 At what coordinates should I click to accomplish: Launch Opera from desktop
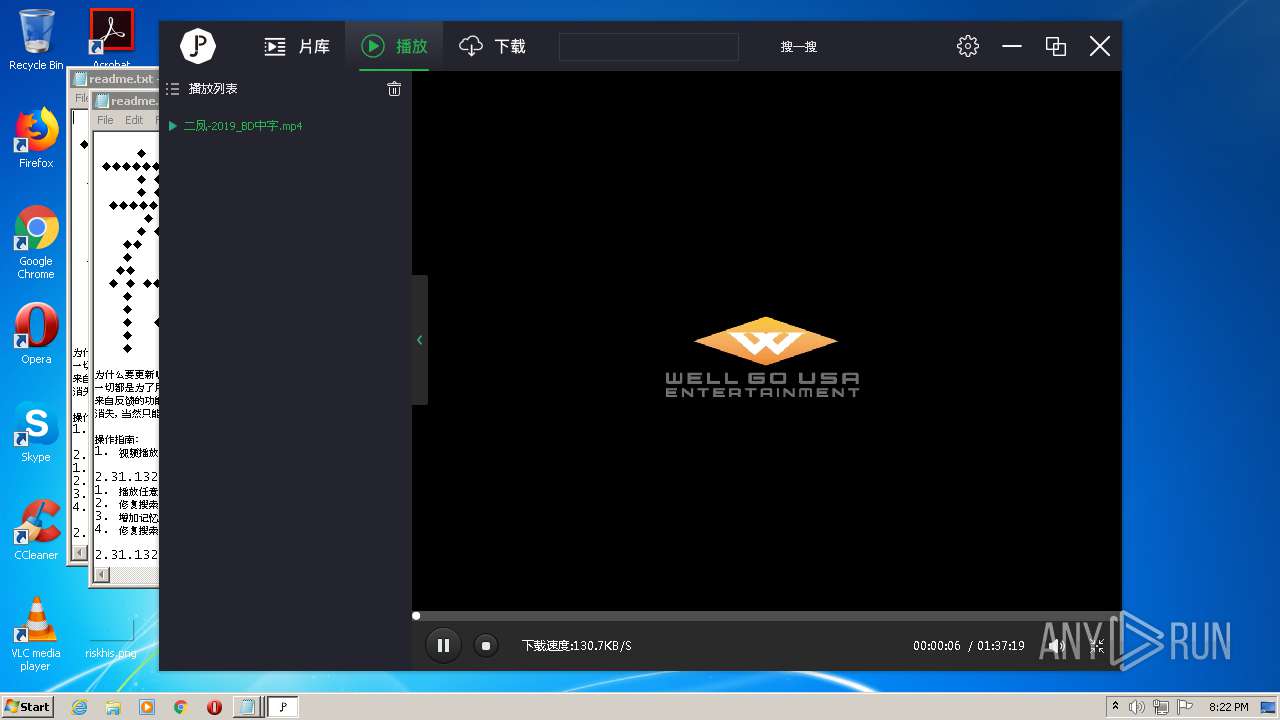click(x=36, y=334)
